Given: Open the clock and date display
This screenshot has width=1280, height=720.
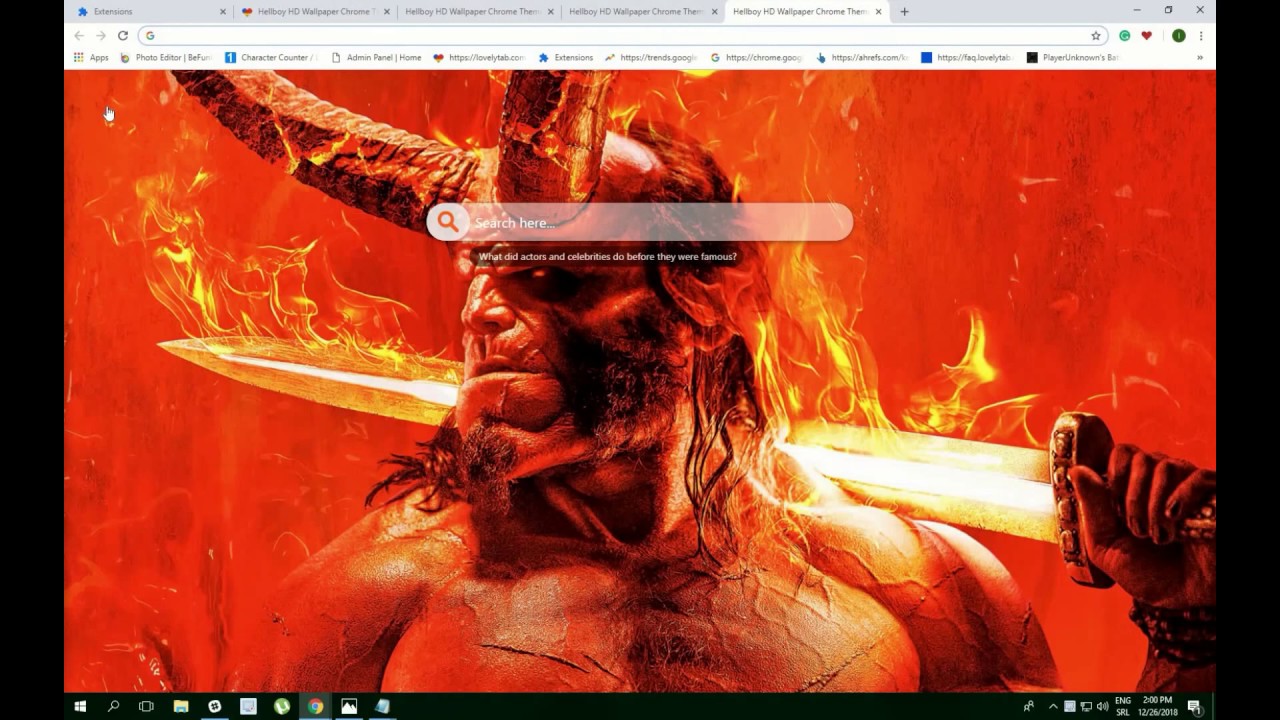Looking at the screenshot, I should coord(1157,706).
